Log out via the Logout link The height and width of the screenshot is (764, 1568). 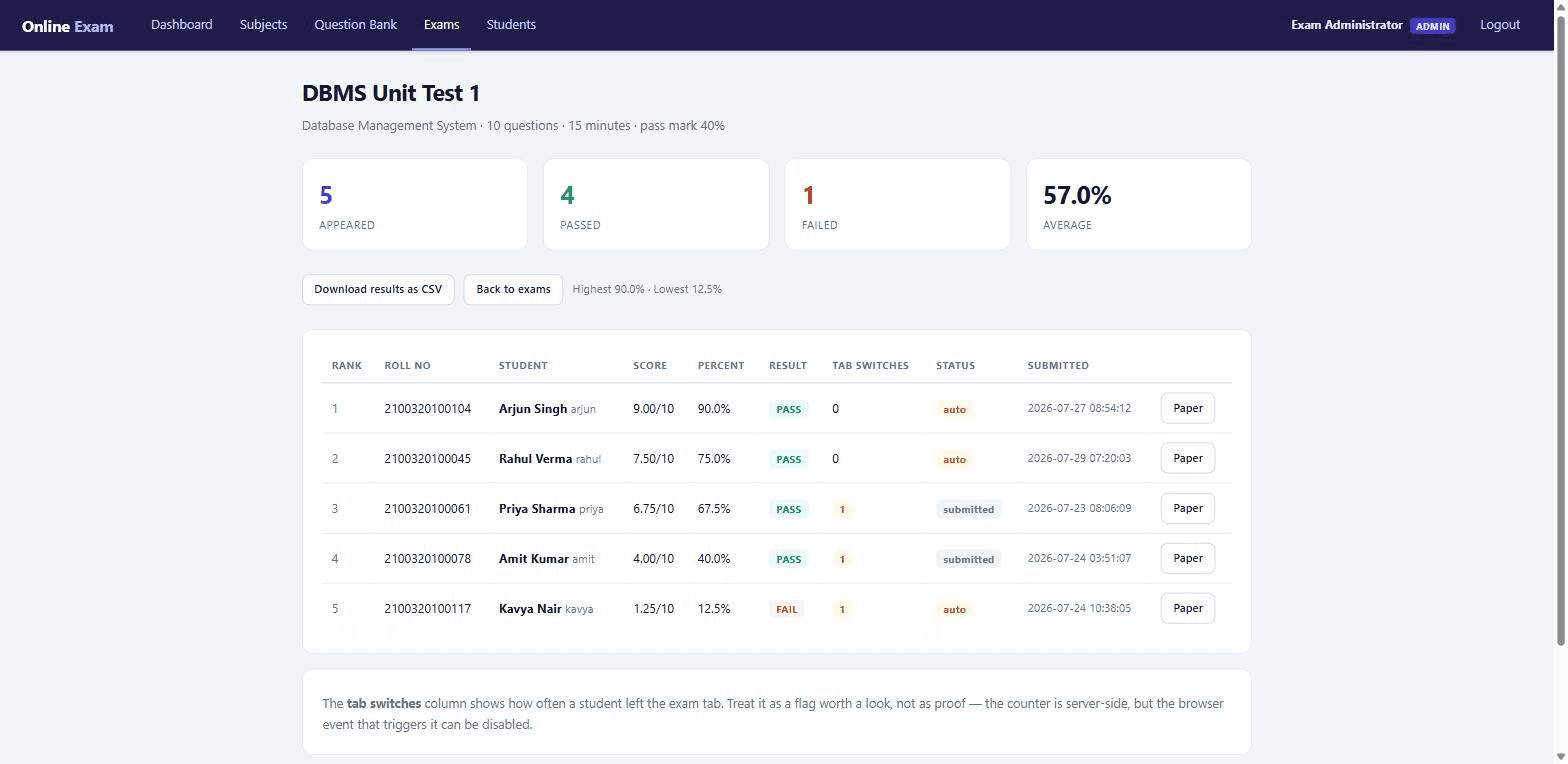(x=1500, y=24)
